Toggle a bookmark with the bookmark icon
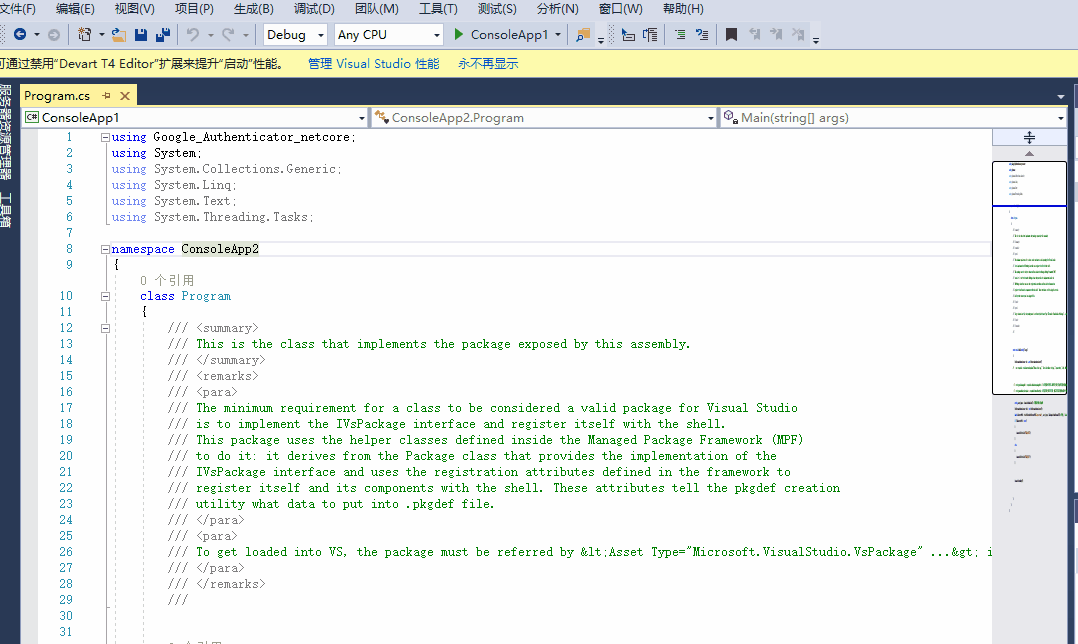The width and height of the screenshot is (1078, 644). click(x=732, y=34)
